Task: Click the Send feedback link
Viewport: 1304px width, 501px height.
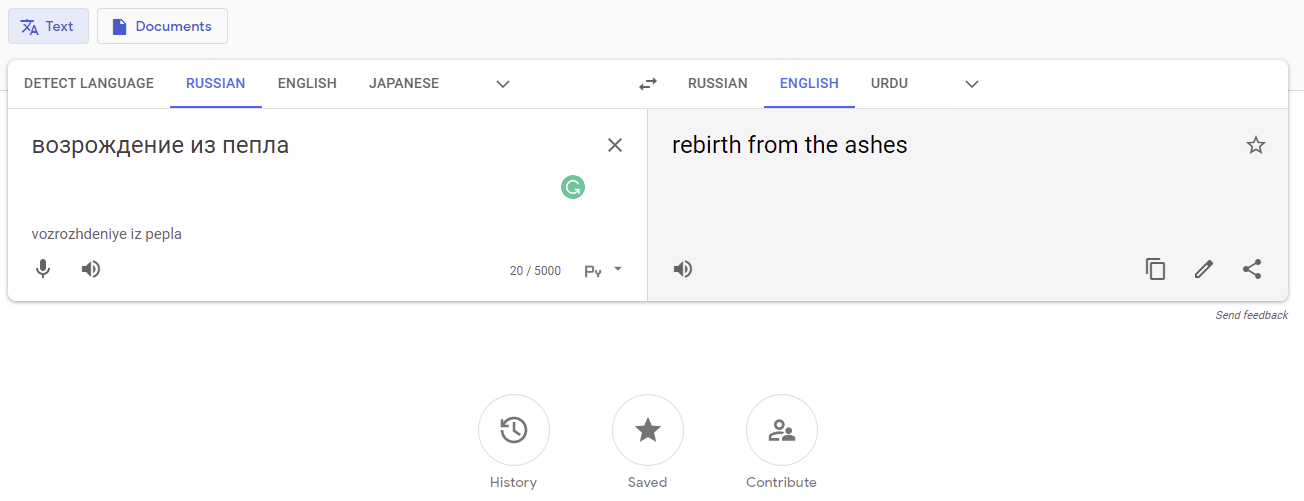Action: pyautogui.click(x=1252, y=315)
